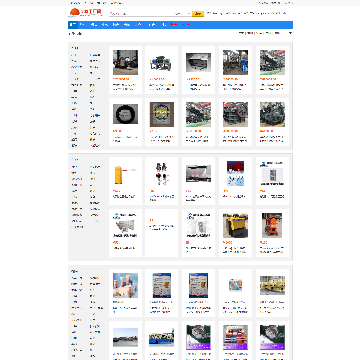Open the gray metal box product thumbnail
Screen dimensions: 360x360
pyautogui.click(x=198, y=62)
